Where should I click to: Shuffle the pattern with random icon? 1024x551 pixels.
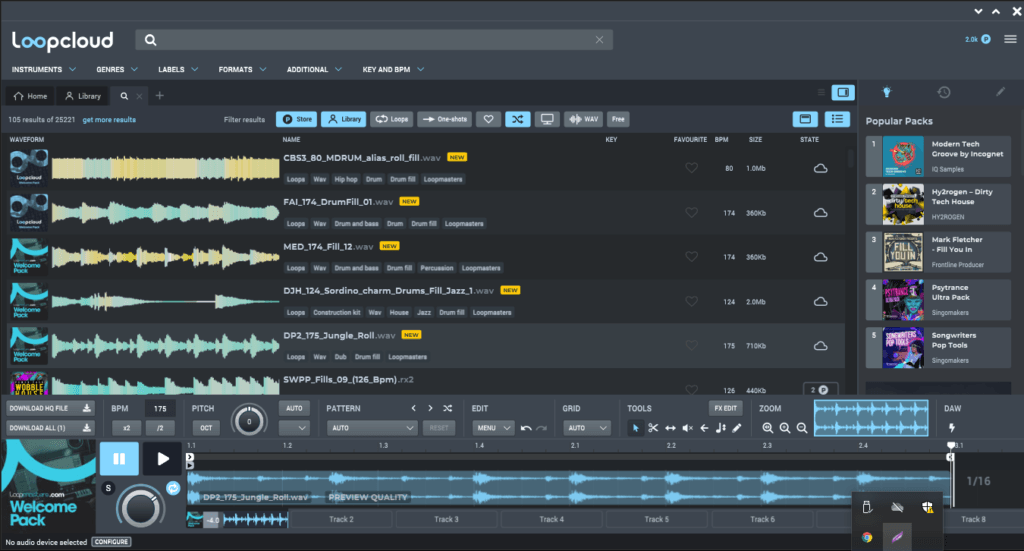(x=447, y=408)
